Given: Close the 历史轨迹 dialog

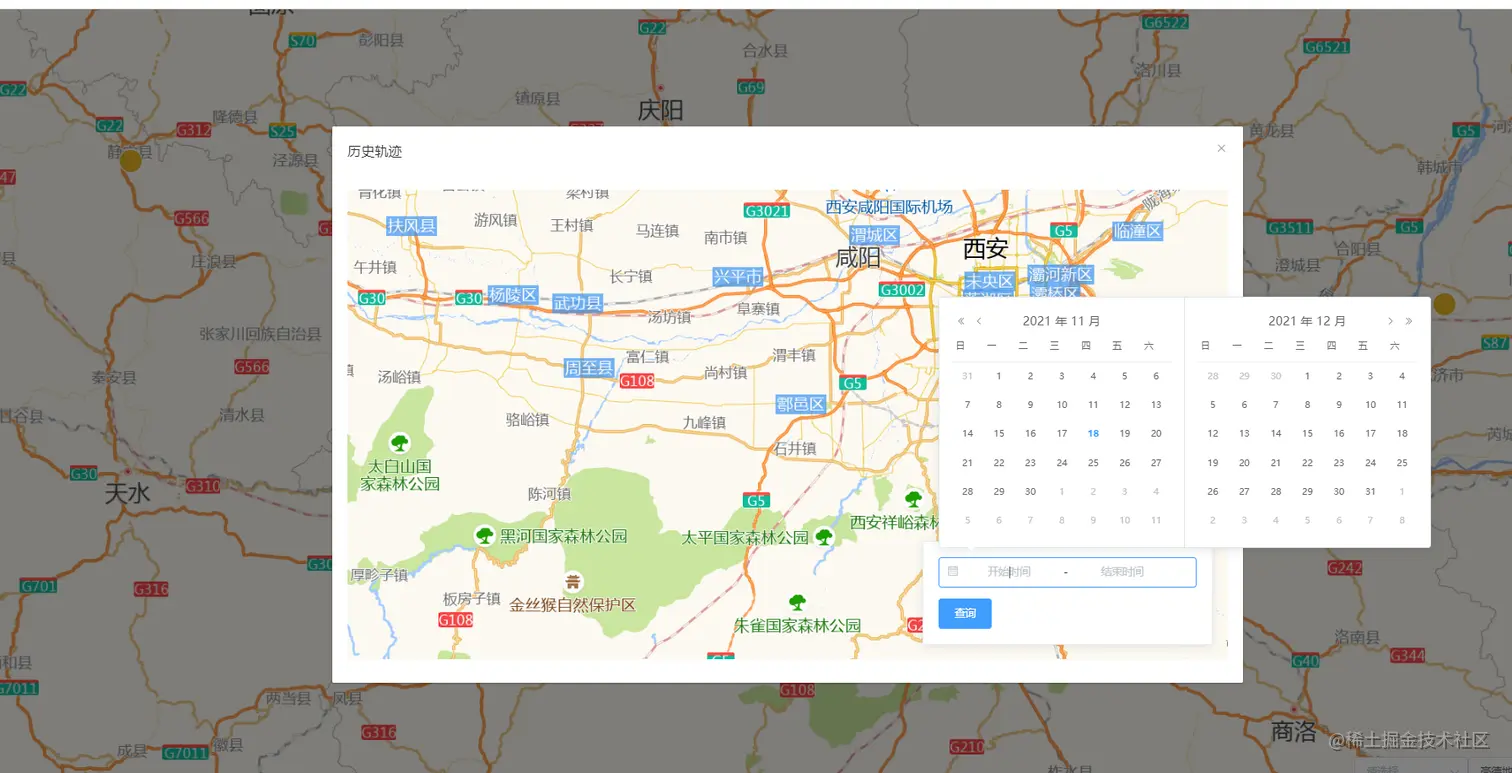Looking at the screenshot, I should pyautogui.click(x=1221, y=148).
